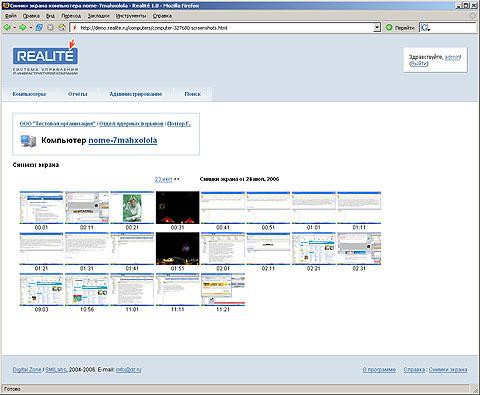Open the Закладки menu

tap(98, 16)
